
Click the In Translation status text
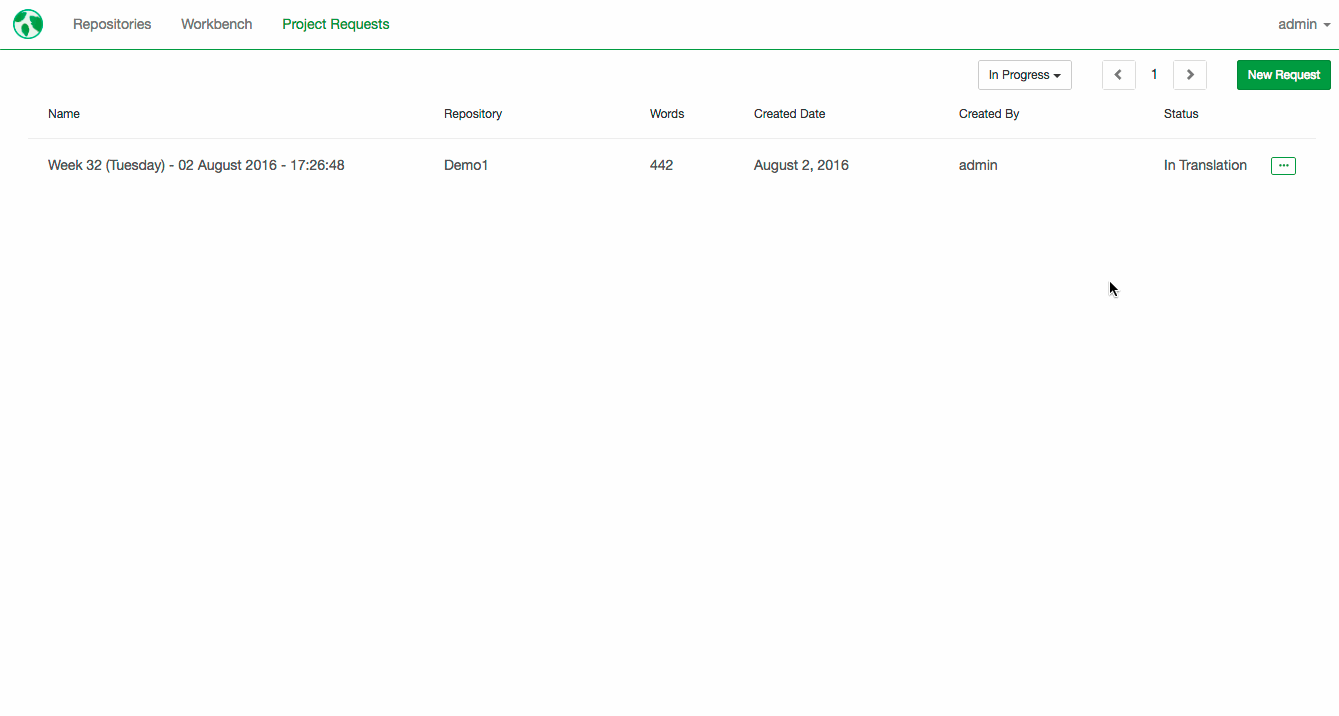(x=1205, y=165)
